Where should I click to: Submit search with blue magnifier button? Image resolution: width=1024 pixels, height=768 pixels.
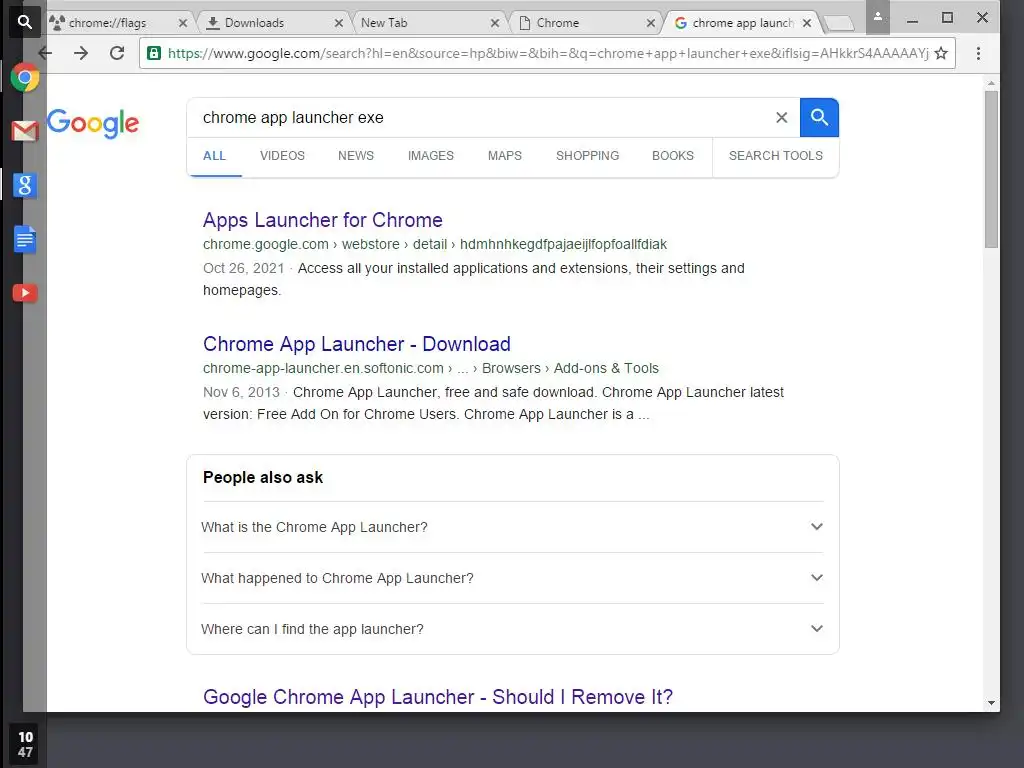[x=819, y=118]
